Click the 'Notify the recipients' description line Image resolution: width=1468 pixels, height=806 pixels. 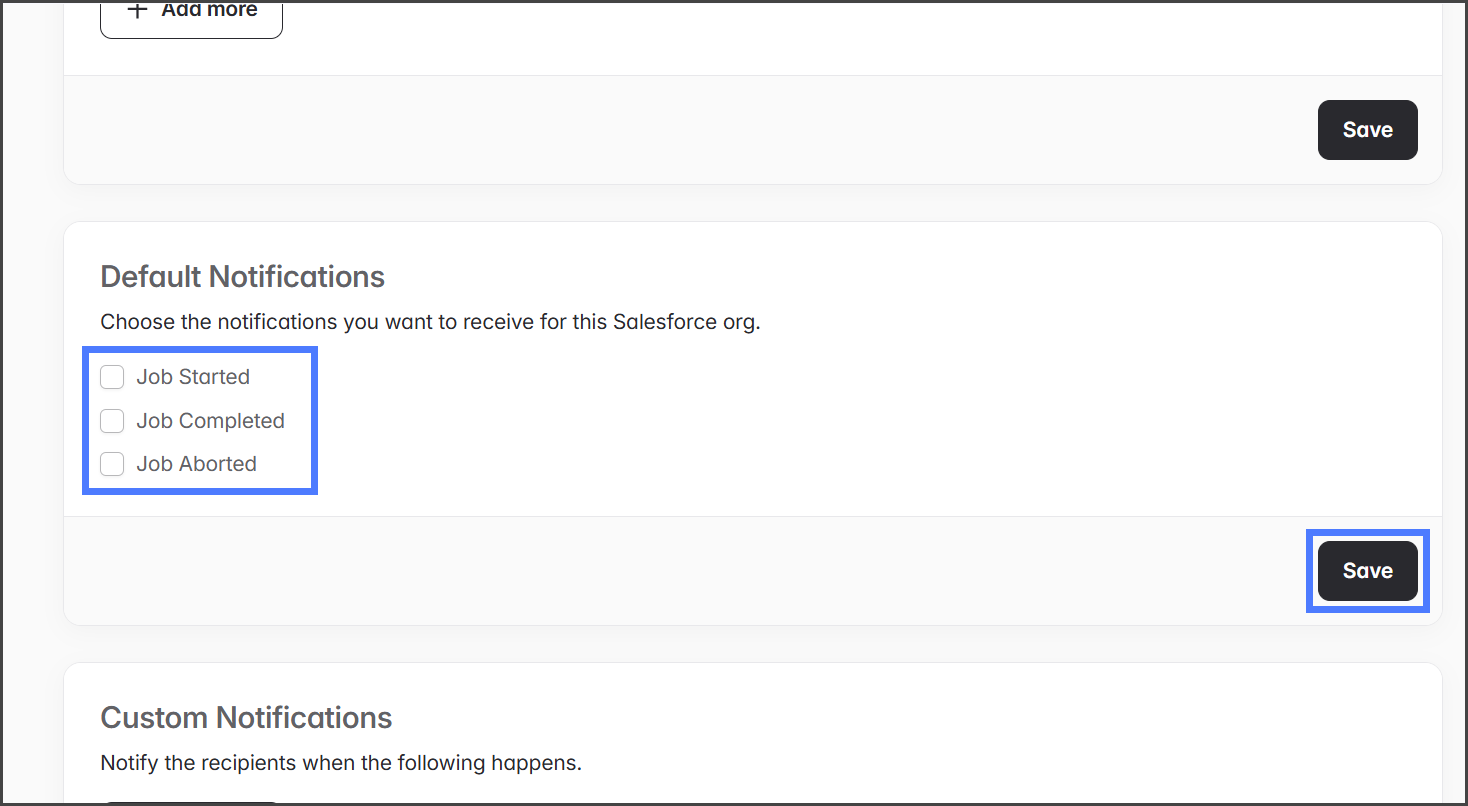pos(341,763)
